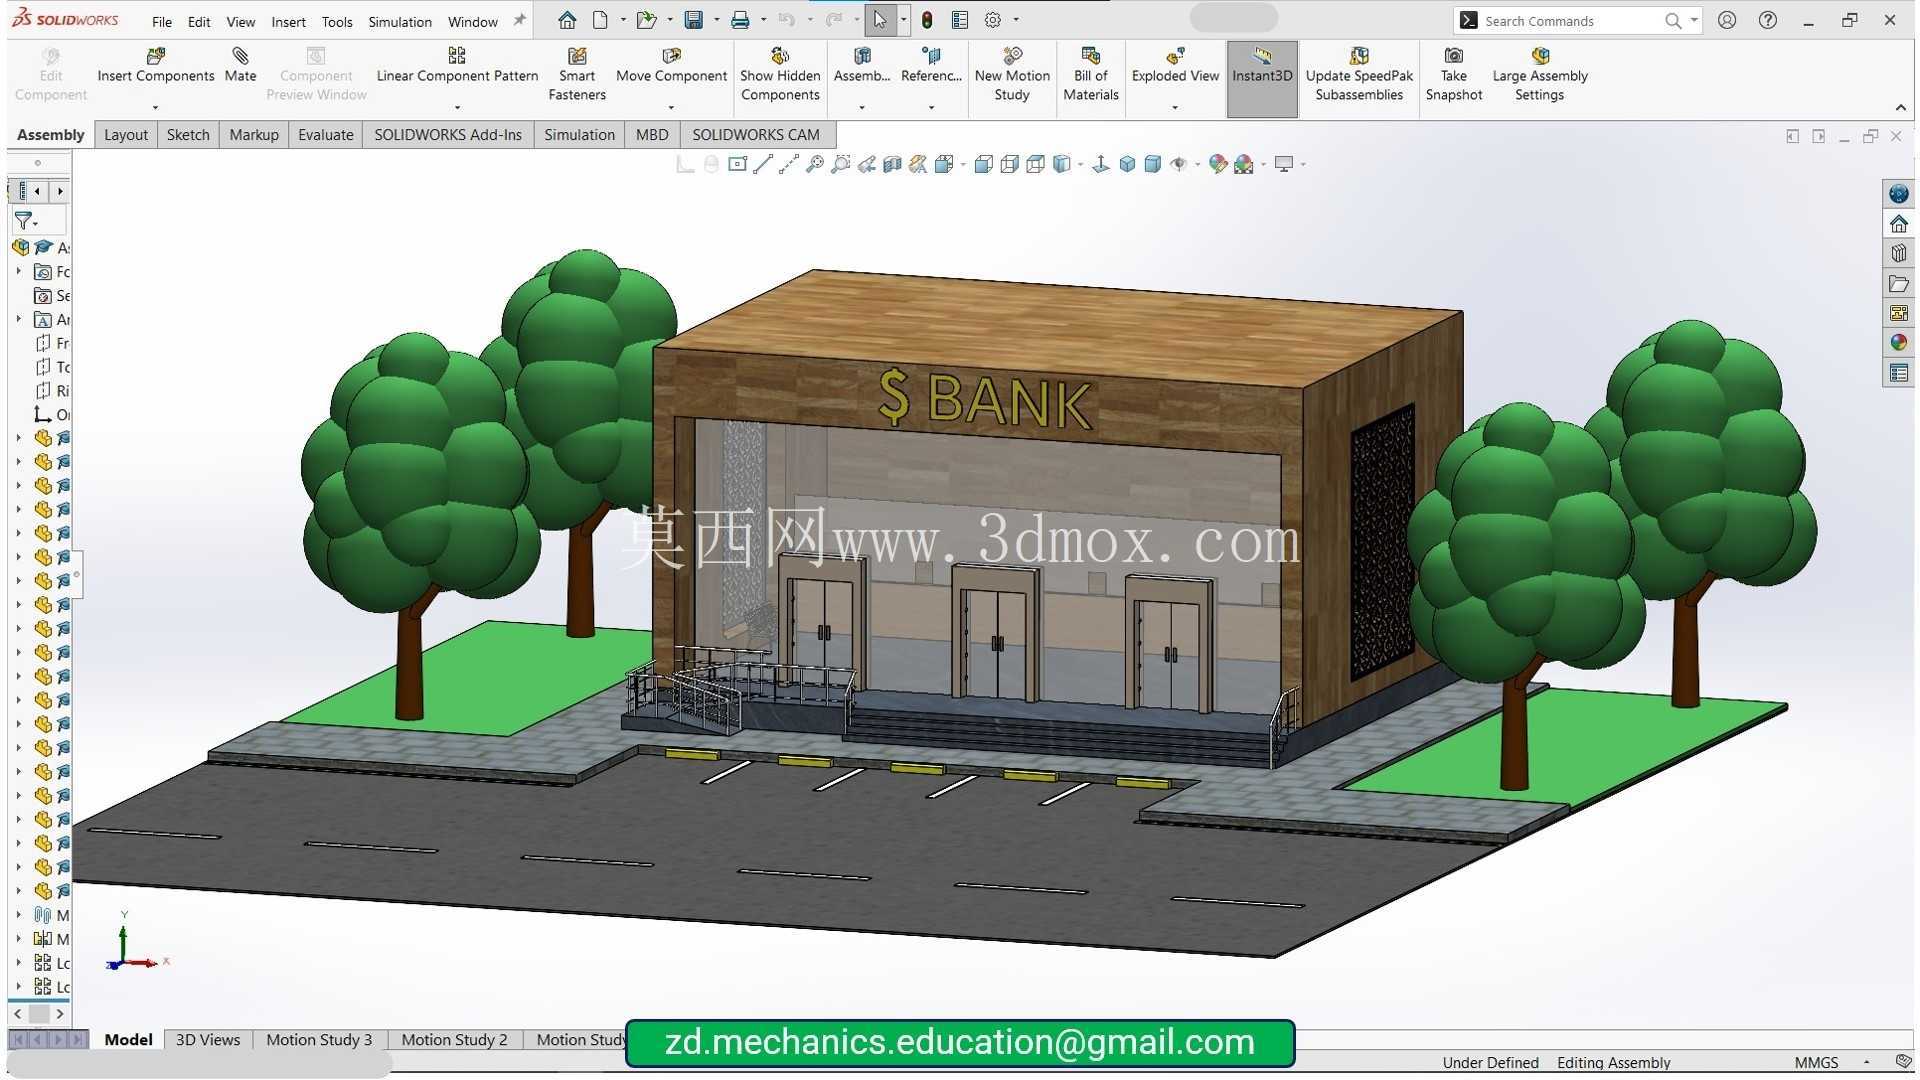This screenshot has width=1920, height=1080.
Task: Open the Tools menu
Action: (337, 21)
